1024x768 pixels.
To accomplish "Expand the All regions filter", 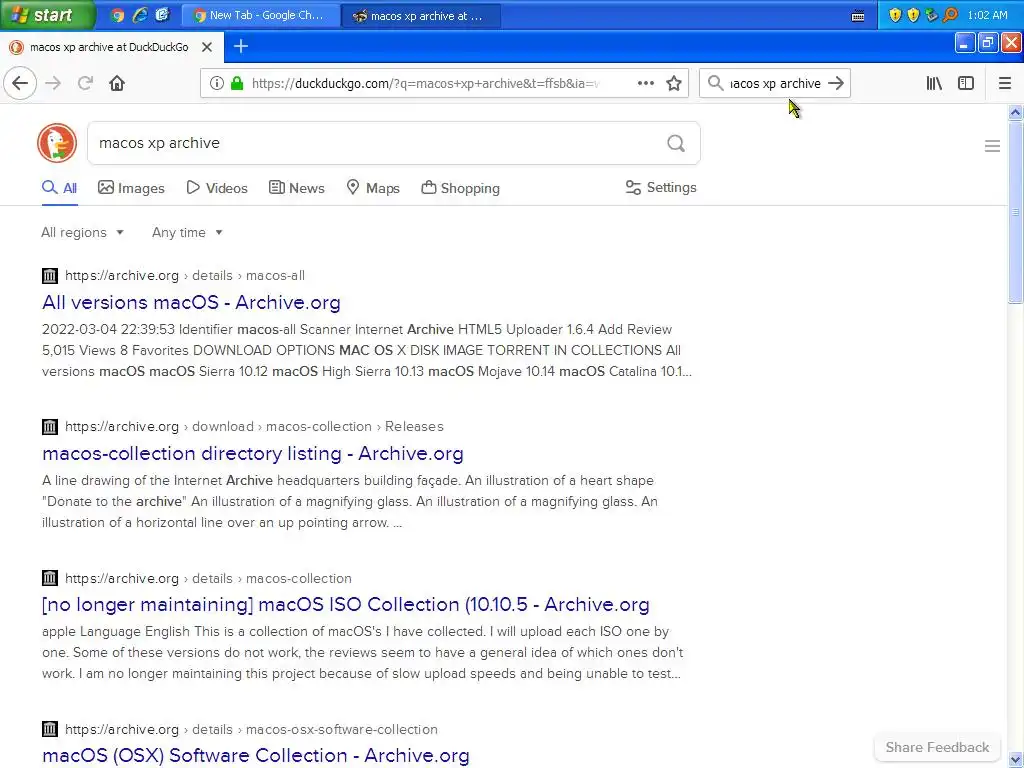I will tap(82, 232).
